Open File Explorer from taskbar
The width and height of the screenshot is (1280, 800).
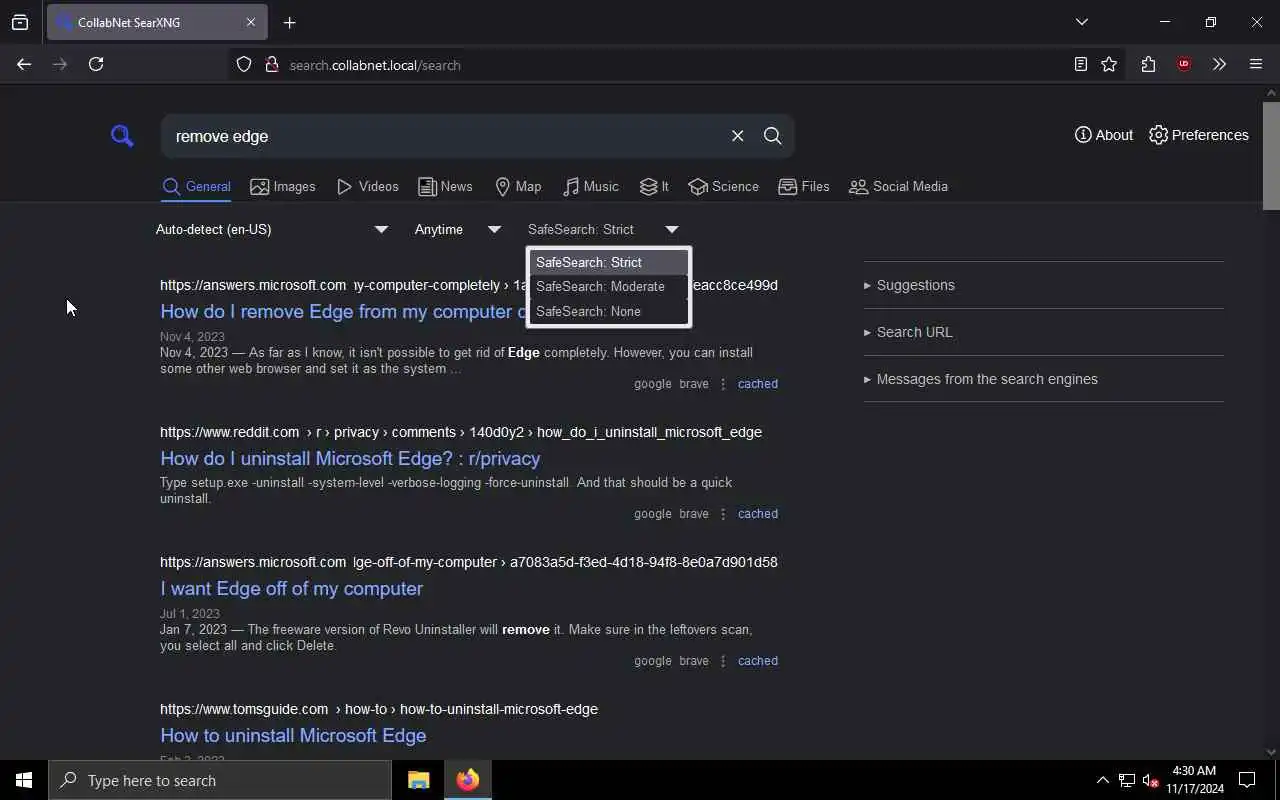click(x=418, y=780)
